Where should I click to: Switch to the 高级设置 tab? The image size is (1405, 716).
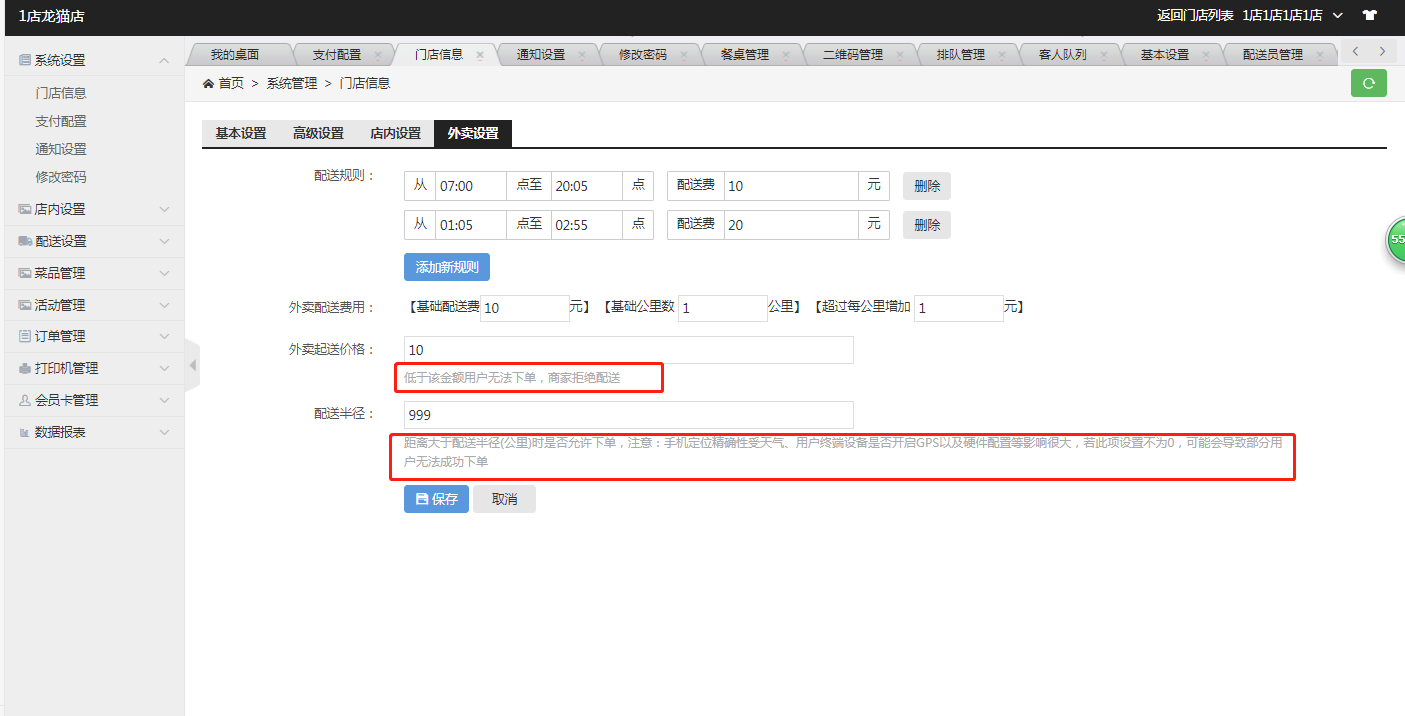click(318, 133)
